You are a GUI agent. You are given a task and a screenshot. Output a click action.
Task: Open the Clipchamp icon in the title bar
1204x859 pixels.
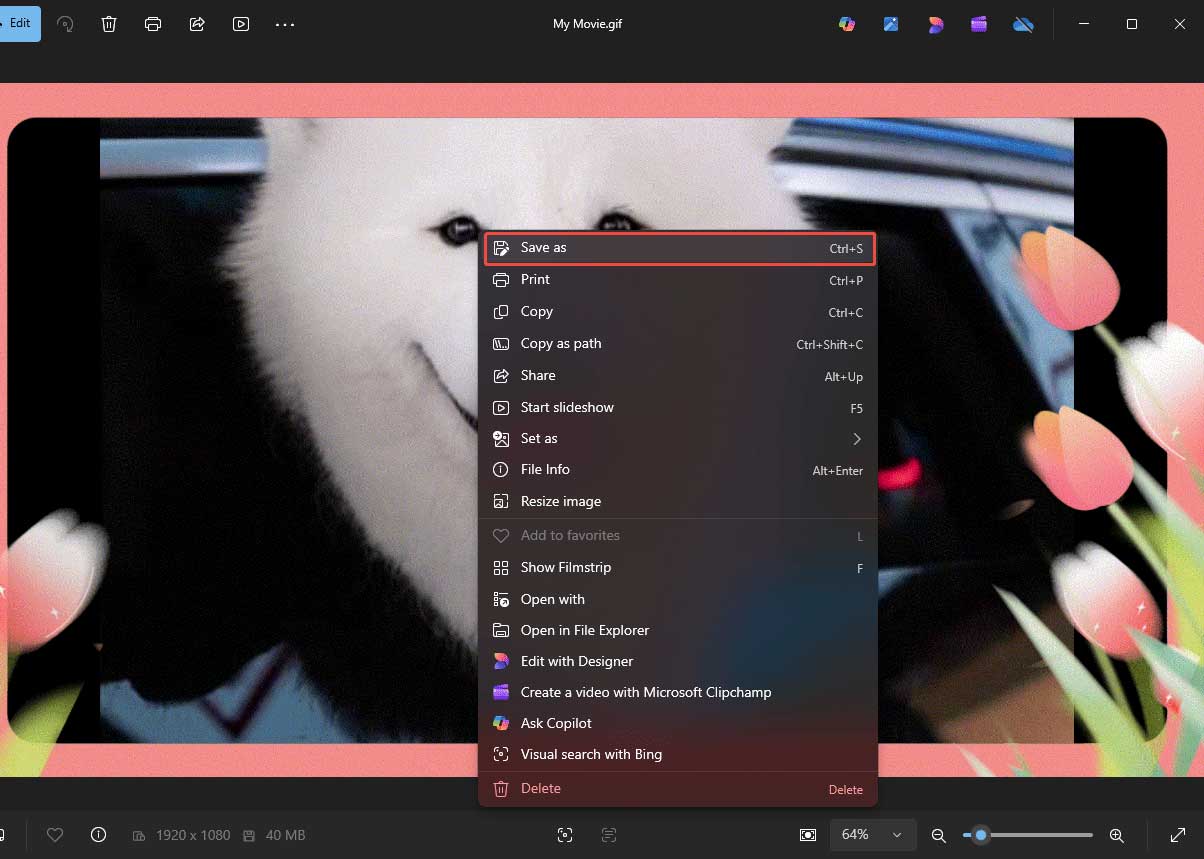coord(979,24)
